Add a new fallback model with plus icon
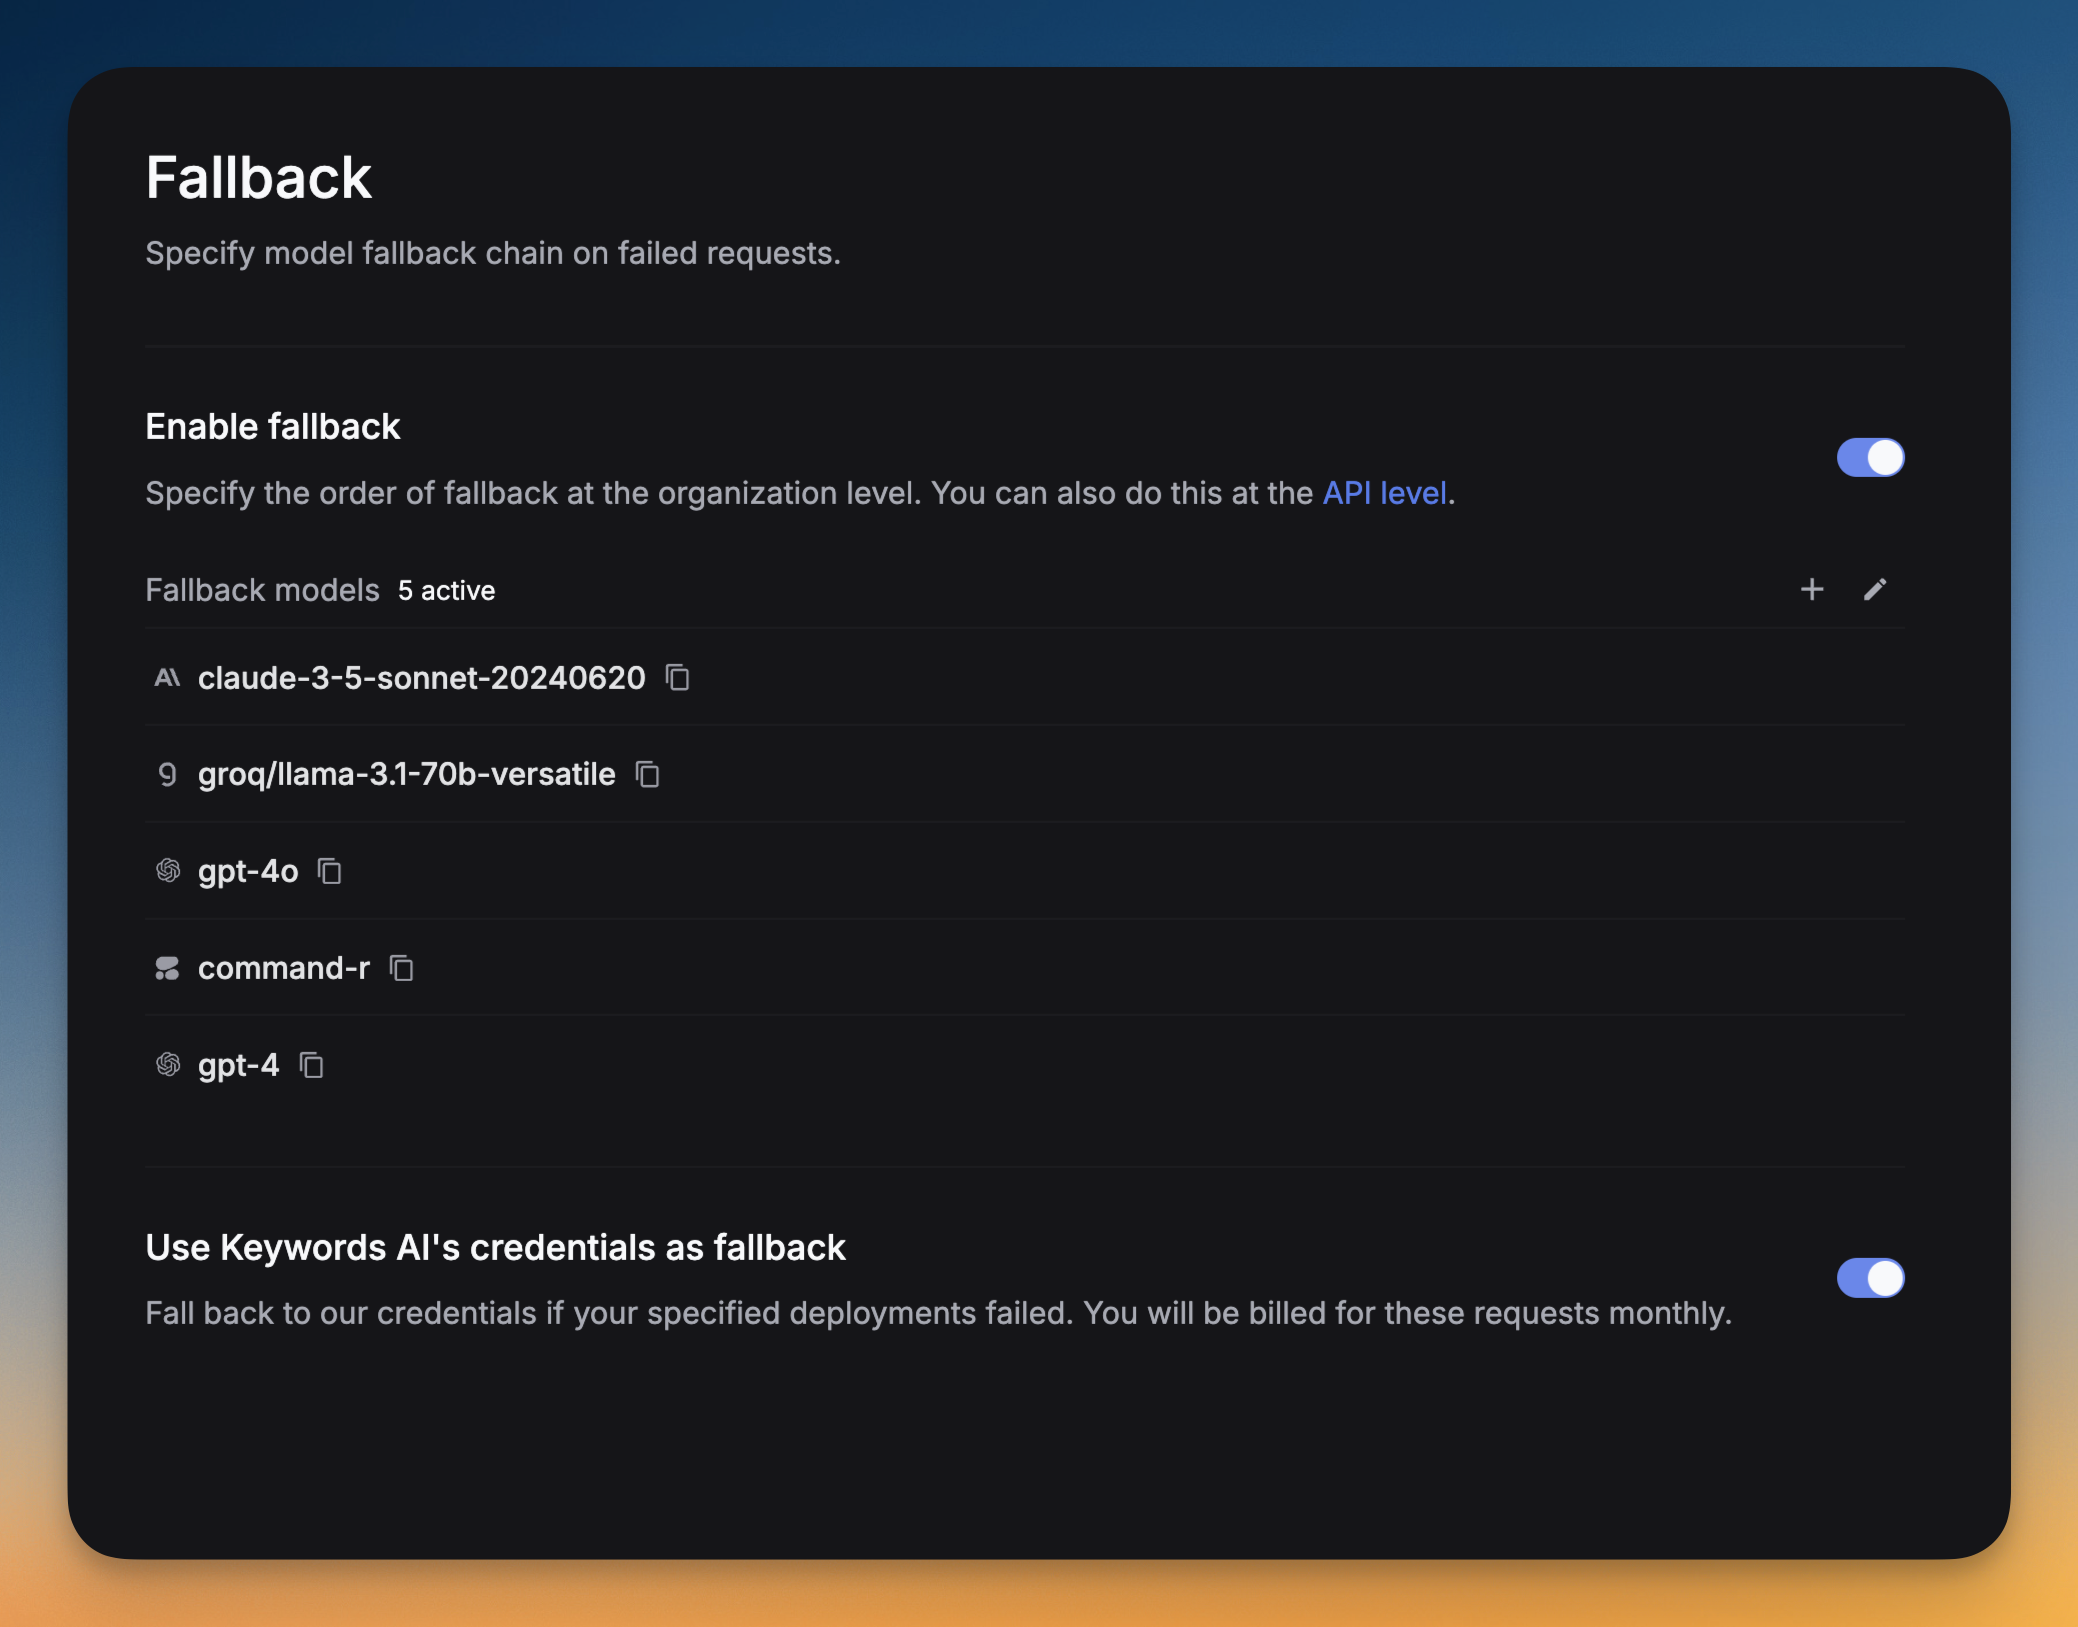This screenshot has height=1627, width=2078. click(1811, 589)
